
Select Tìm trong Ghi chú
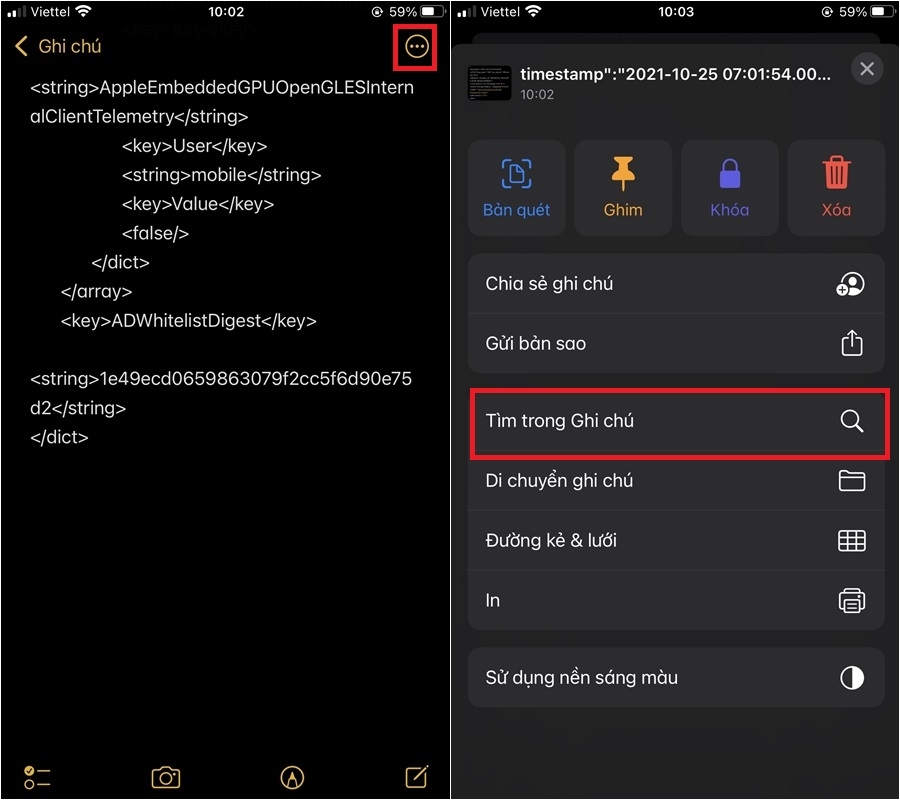(x=676, y=421)
